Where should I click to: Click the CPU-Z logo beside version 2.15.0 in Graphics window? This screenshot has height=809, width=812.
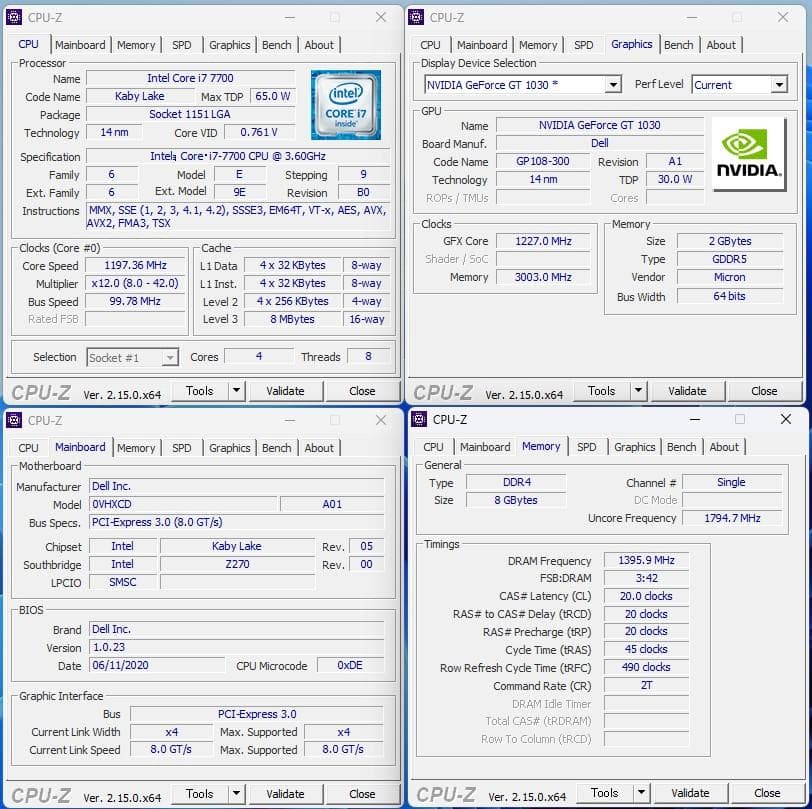(442, 391)
